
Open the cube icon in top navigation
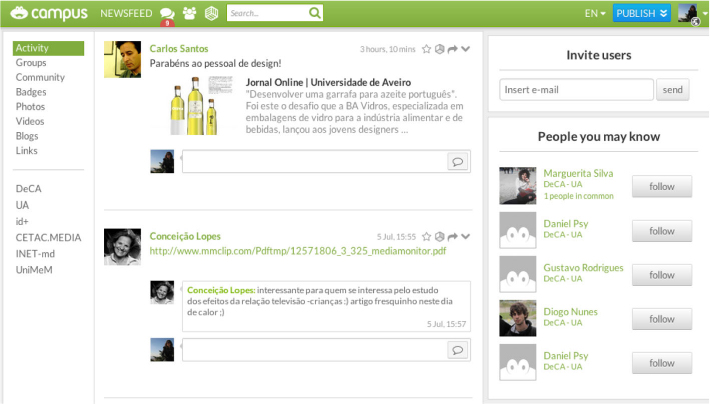210,13
